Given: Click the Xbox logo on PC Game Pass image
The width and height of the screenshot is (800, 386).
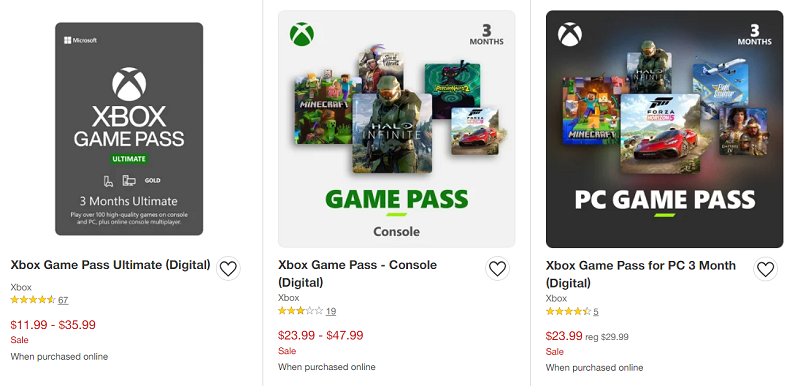Looking at the screenshot, I should [x=570, y=34].
